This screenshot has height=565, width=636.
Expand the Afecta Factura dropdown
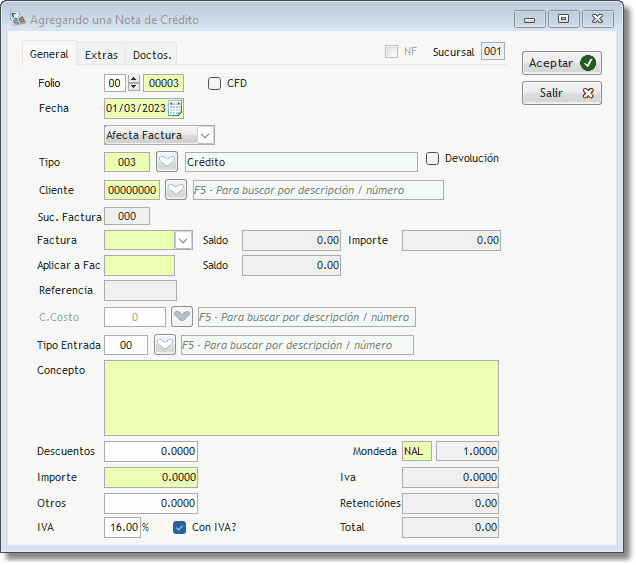click(x=205, y=135)
